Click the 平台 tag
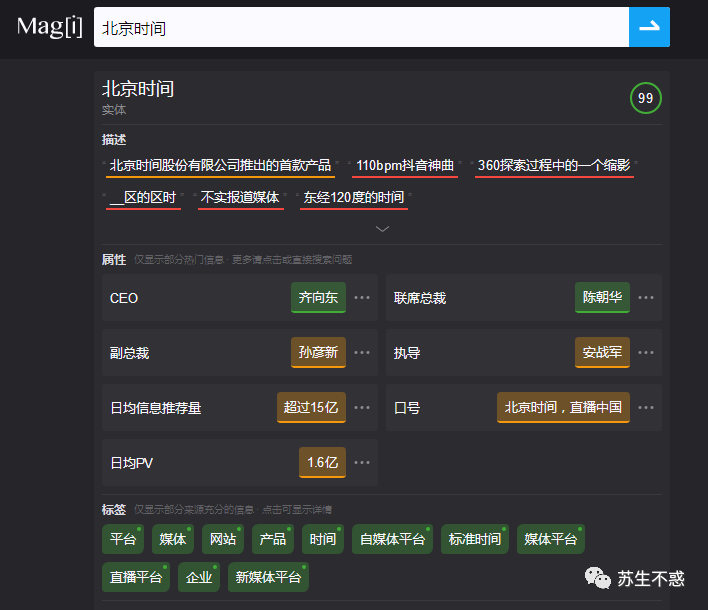This screenshot has width=708, height=610. tap(123, 539)
